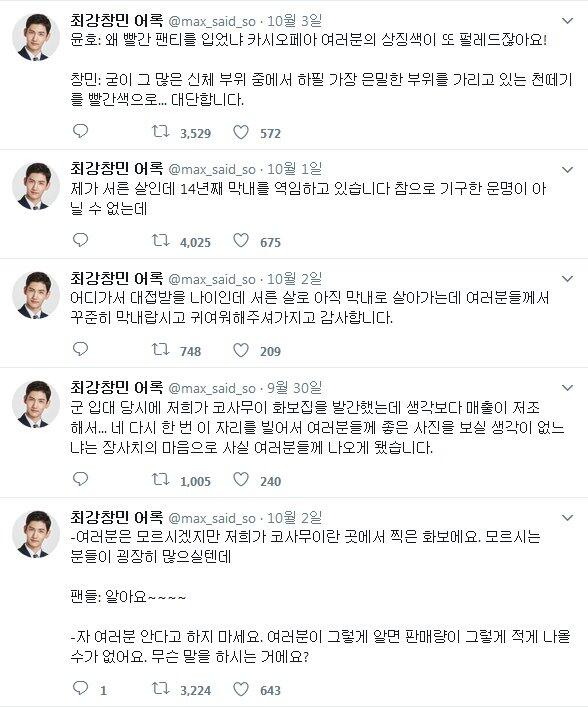Retweet the tweet with 3,529 retweets
588x707 pixels.
pyautogui.click(x=160, y=132)
